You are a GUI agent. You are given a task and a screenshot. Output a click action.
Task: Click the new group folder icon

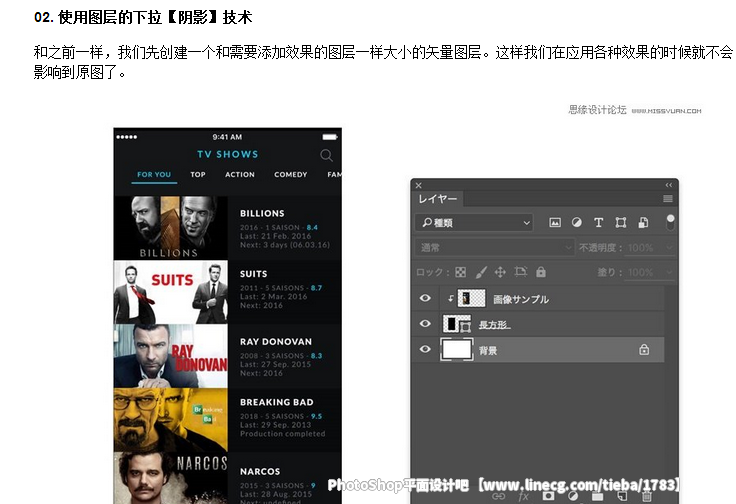[x=597, y=496]
